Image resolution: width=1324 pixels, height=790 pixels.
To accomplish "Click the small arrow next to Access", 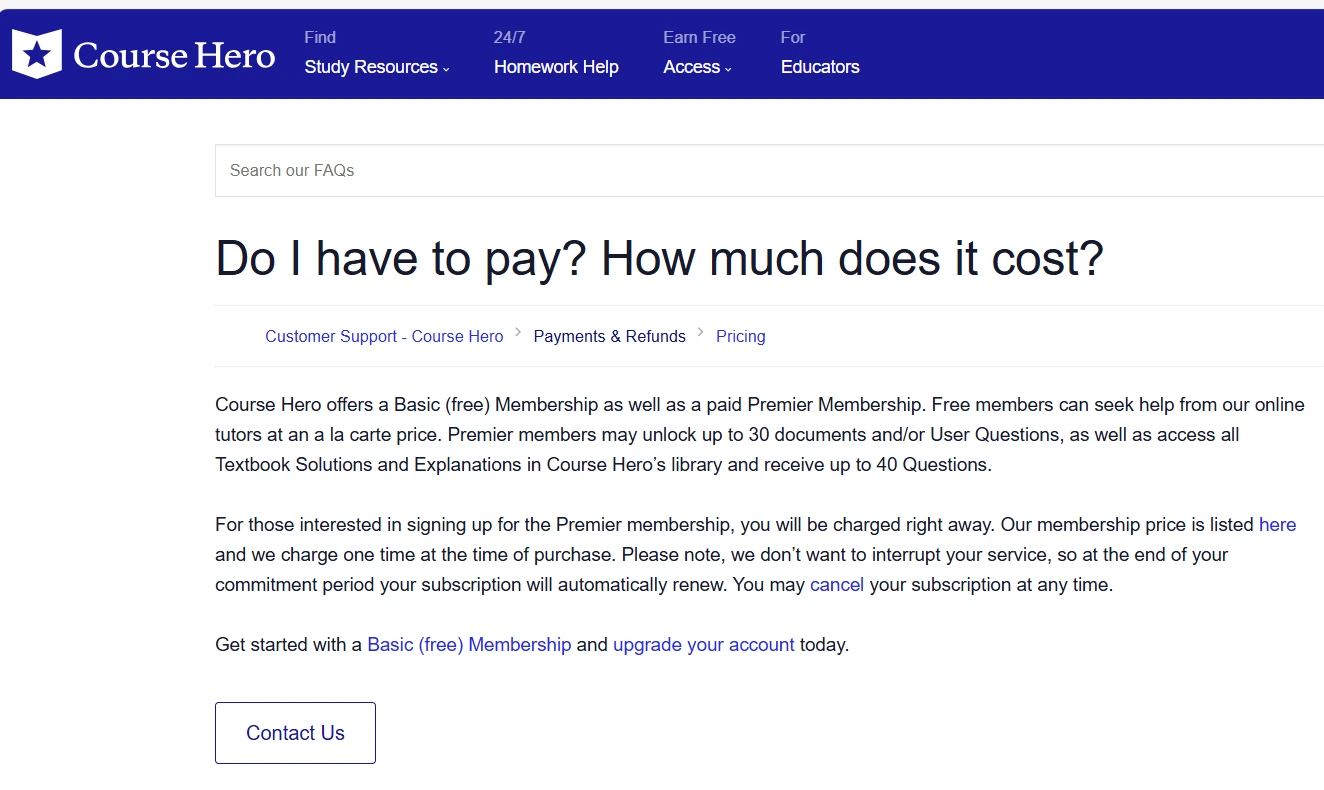I will [x=728, y=69].
